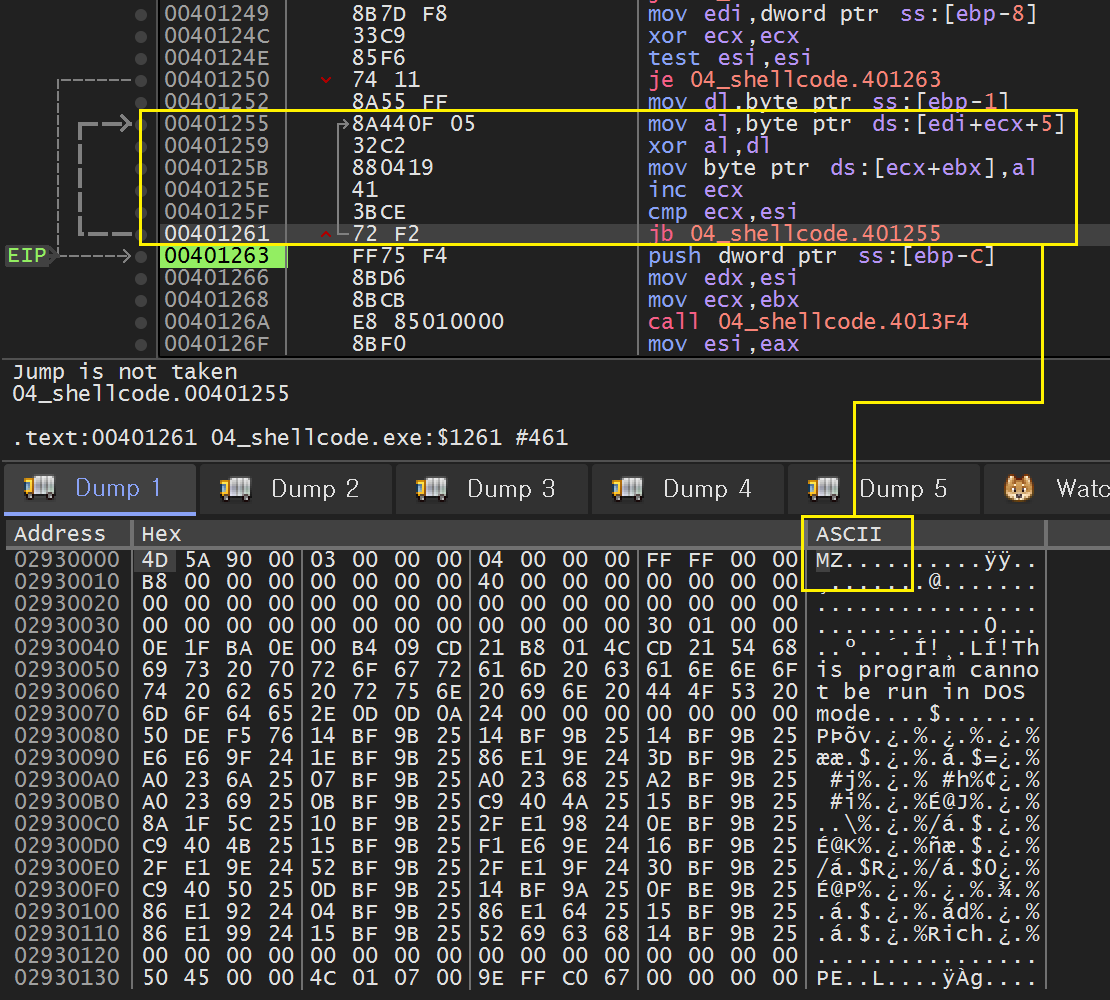Click the Hex column header in dump

coord(467,534)
